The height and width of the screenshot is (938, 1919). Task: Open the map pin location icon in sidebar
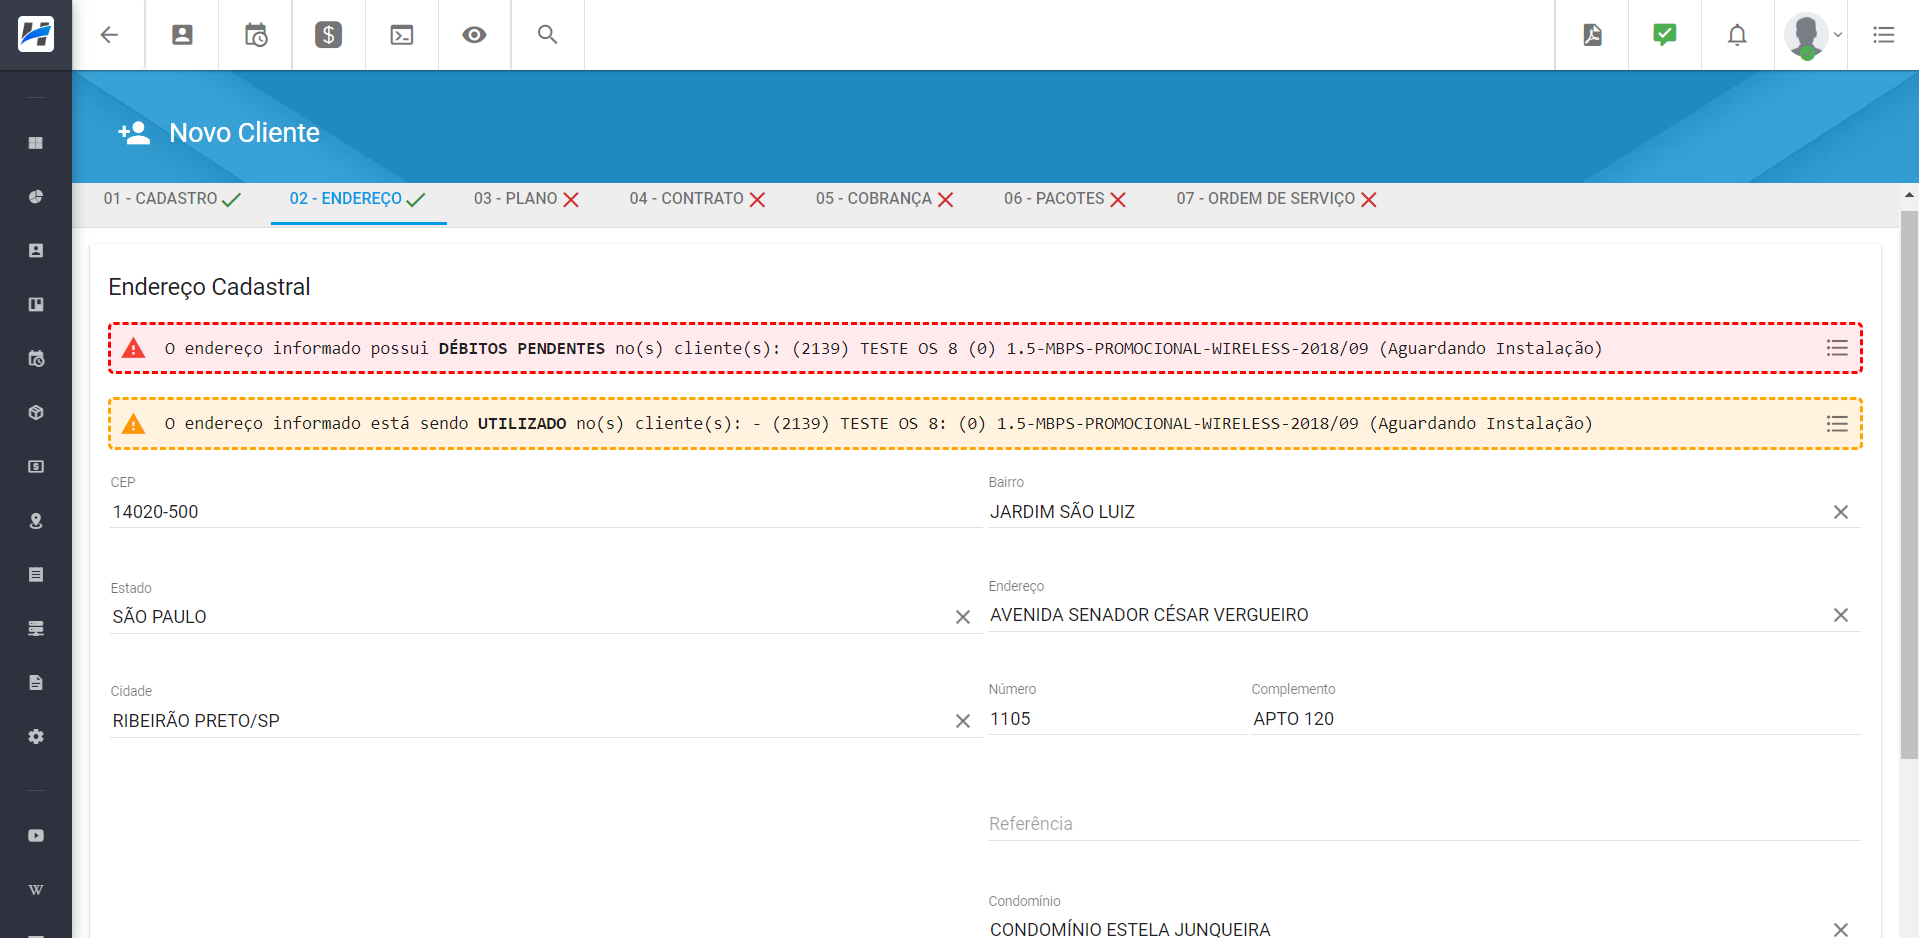(x=36, y=521)
